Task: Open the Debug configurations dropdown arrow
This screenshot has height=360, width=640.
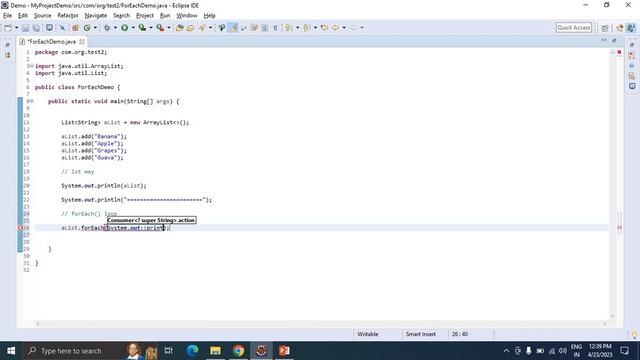Action: 115,28
